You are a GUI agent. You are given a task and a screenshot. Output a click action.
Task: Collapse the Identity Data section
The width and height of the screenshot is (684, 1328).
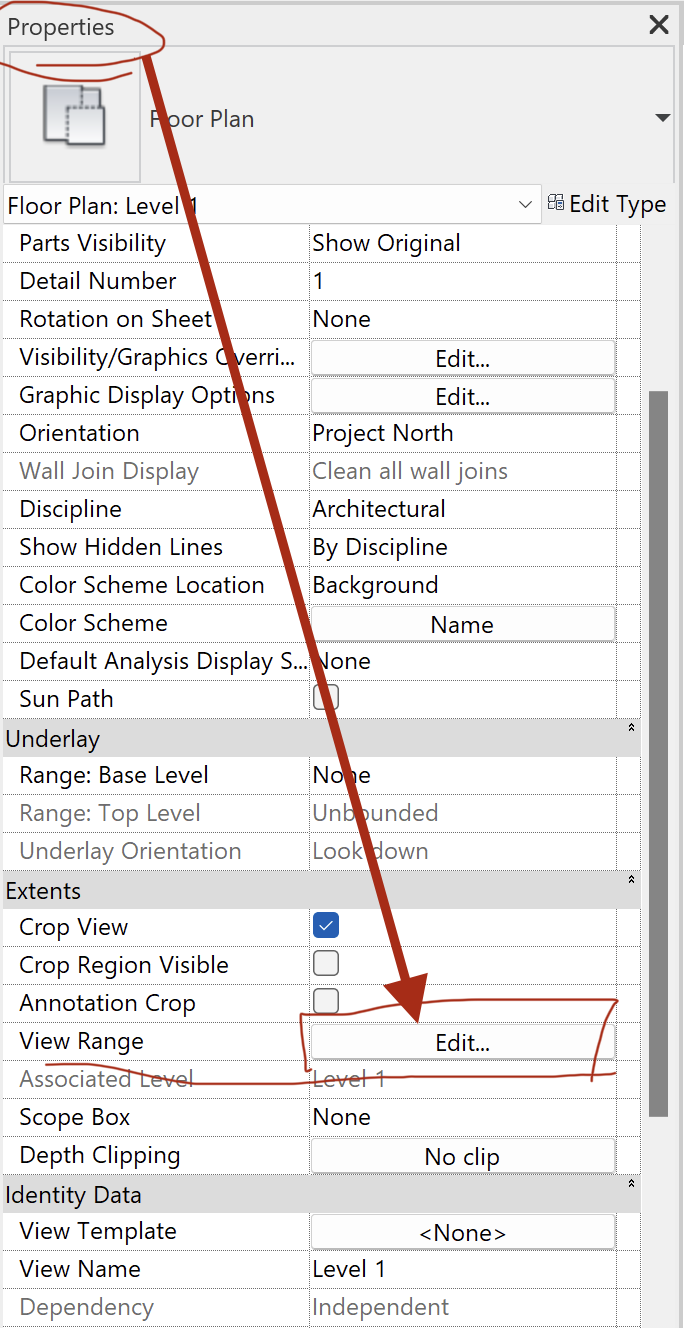(x=631, y=1185)
